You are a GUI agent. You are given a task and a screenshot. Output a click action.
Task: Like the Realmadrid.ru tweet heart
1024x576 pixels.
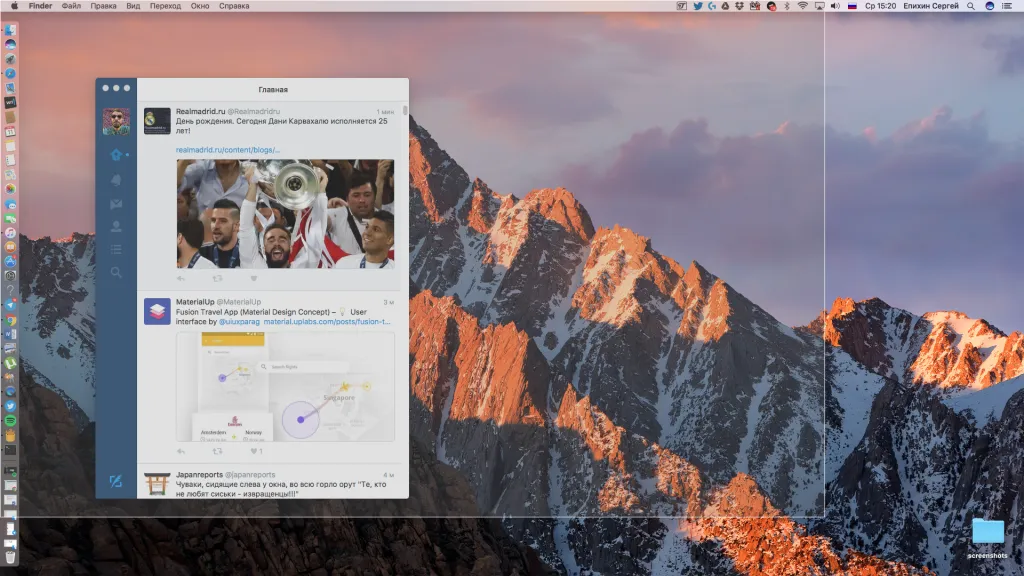point(254,278)
